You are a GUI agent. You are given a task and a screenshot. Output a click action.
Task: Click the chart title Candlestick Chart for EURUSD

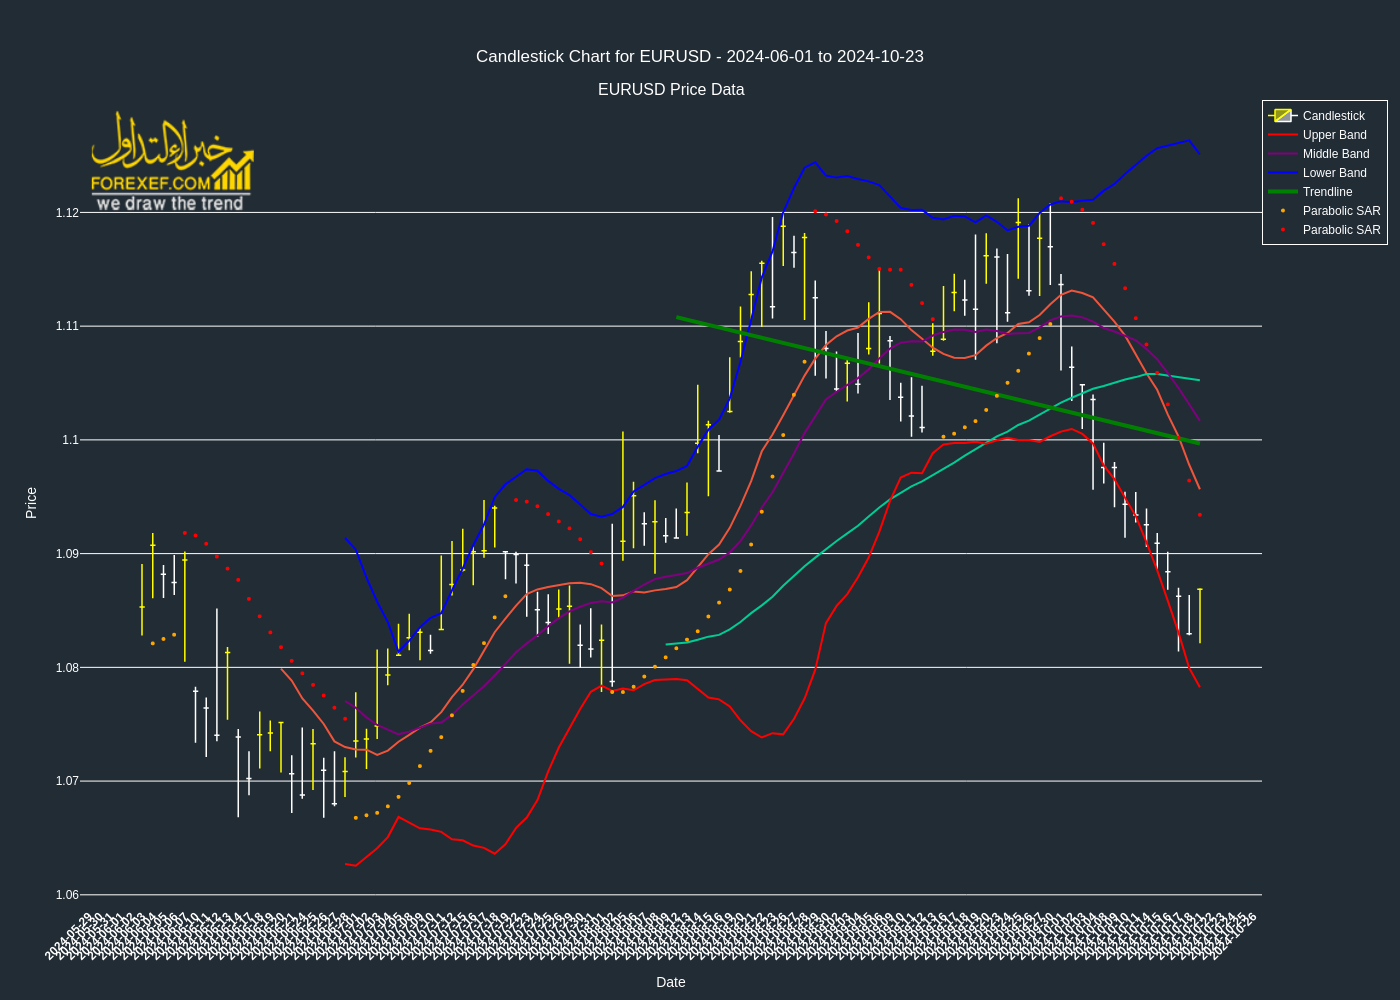coord(700,57)
